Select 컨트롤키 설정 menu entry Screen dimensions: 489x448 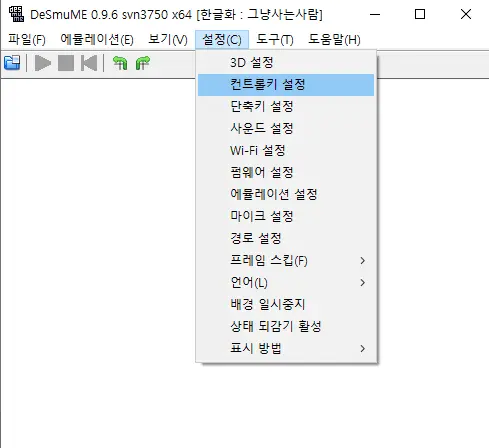pos(286,85)
